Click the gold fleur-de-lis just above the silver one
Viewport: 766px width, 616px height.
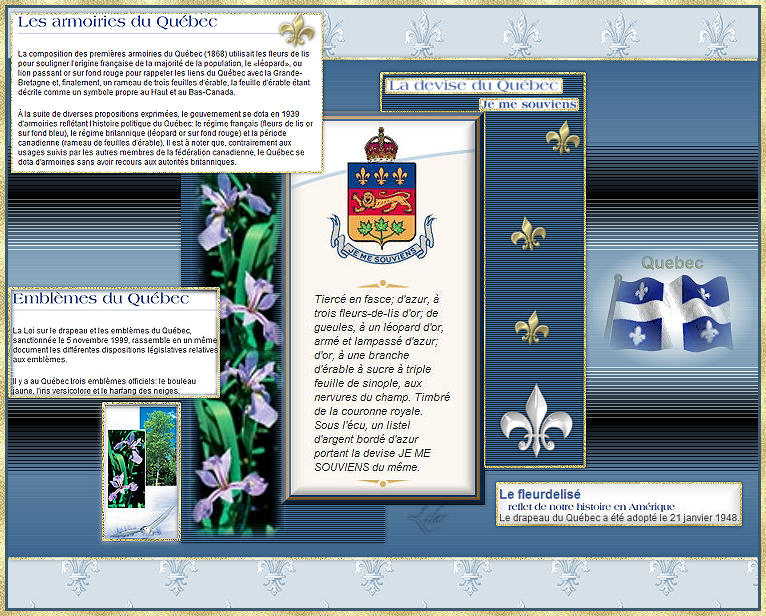[532, 327]
